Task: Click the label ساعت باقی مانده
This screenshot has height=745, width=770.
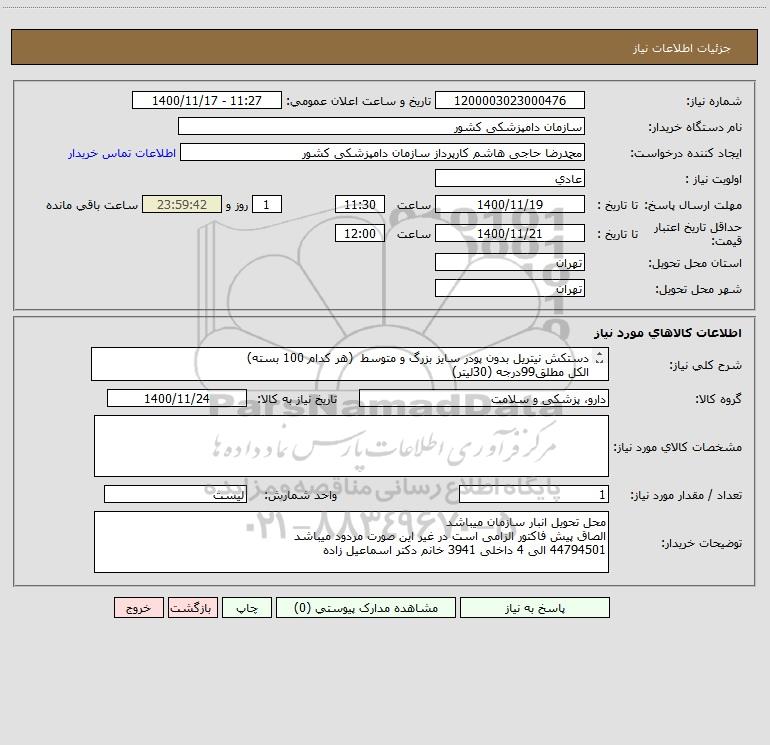Action: (92, 205)
